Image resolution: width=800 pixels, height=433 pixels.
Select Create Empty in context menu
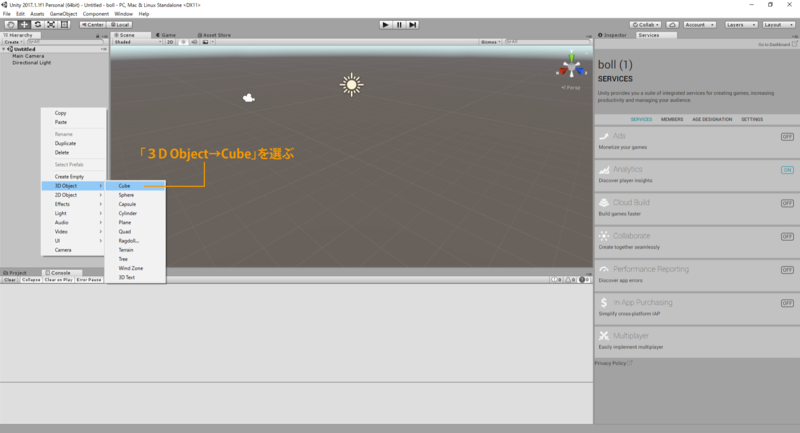(x=73, y=176)
